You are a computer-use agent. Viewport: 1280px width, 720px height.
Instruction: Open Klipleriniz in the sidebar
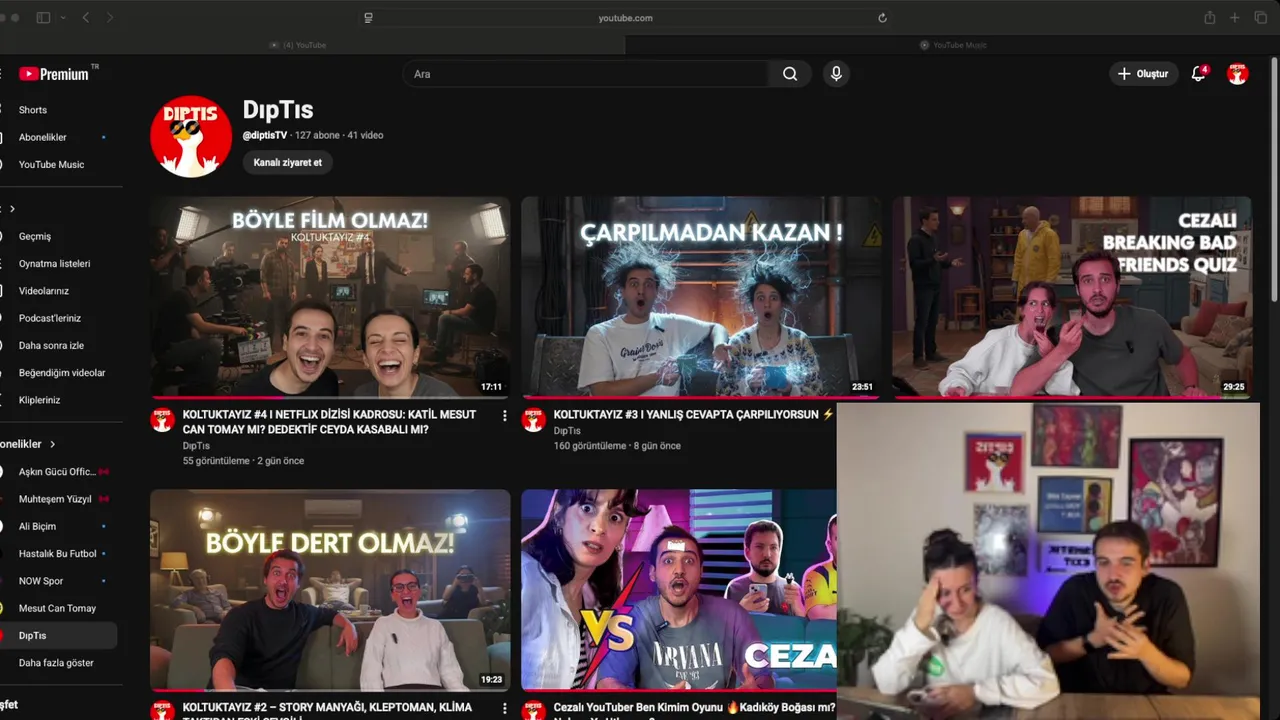point(40,400)
